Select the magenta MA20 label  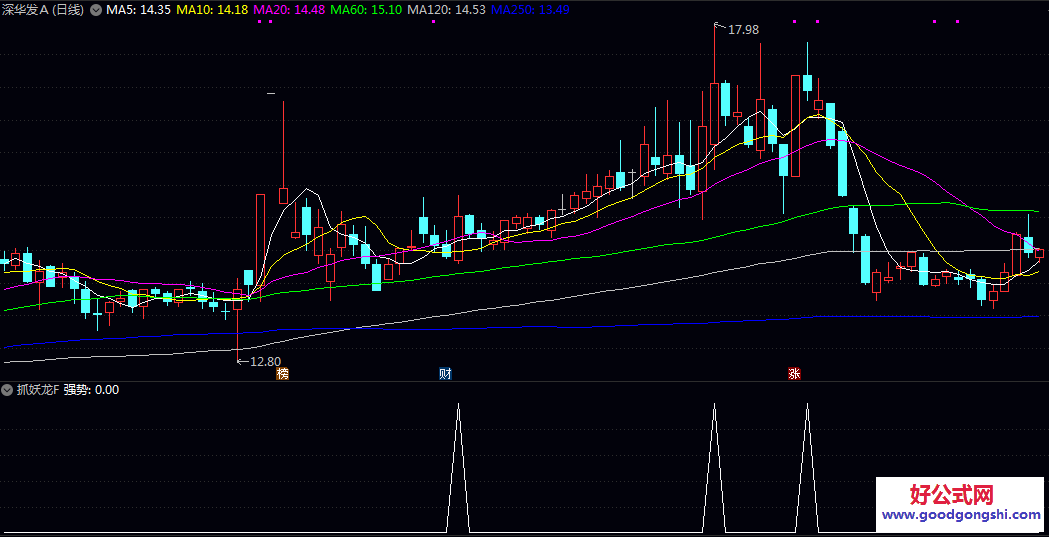point(289,10)
